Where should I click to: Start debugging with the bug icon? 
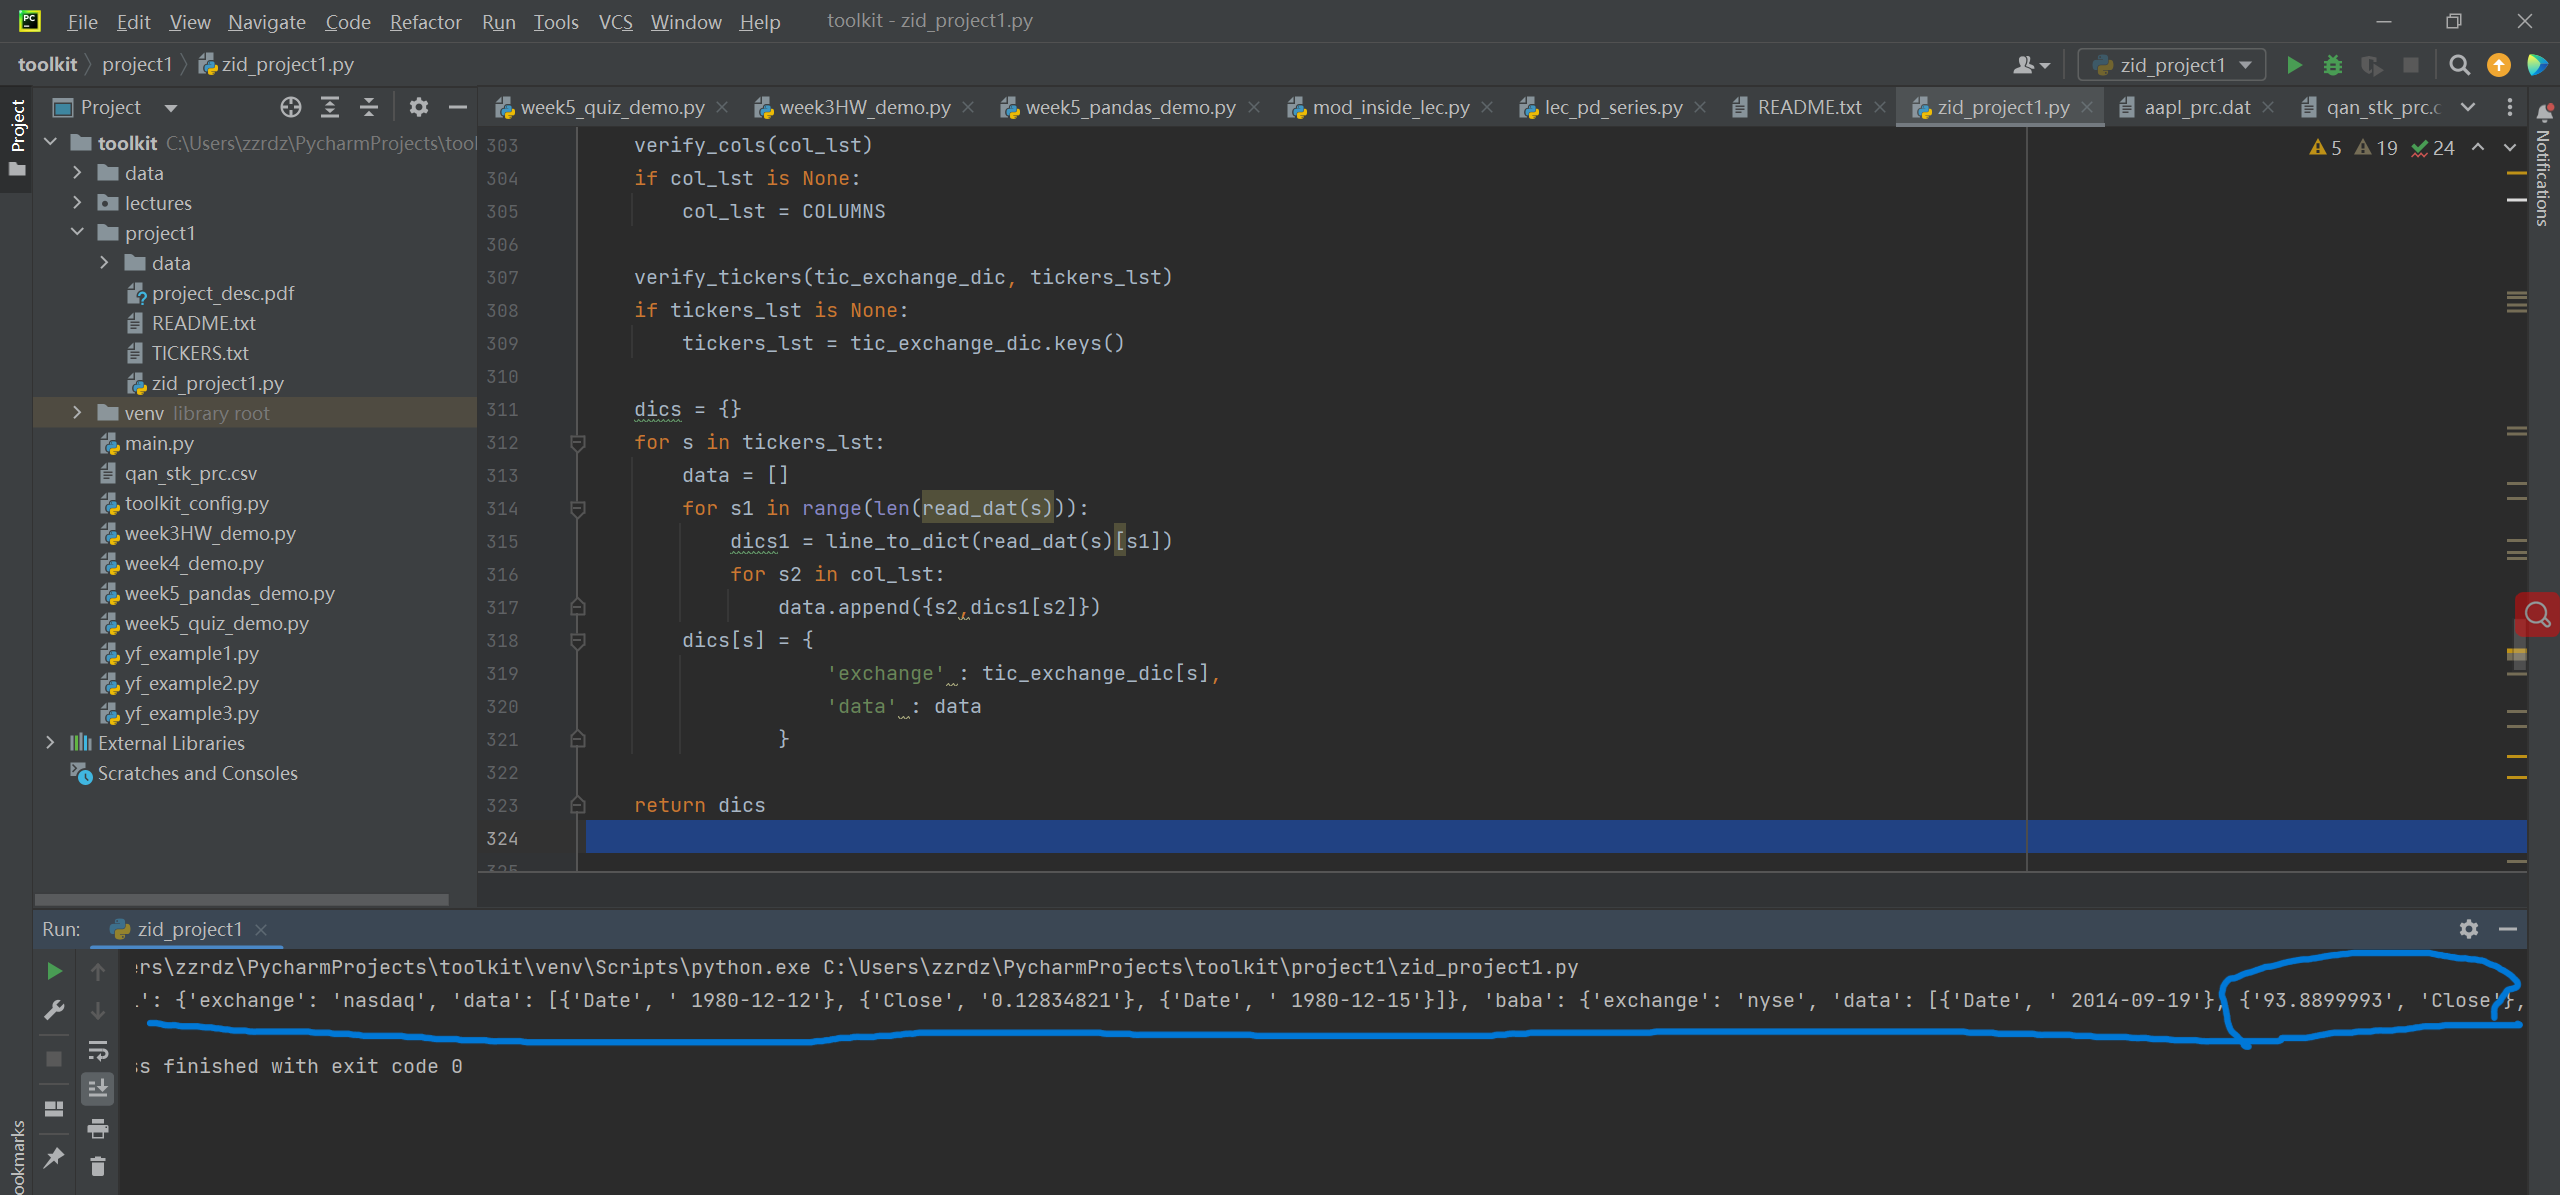coord(2333,65)
